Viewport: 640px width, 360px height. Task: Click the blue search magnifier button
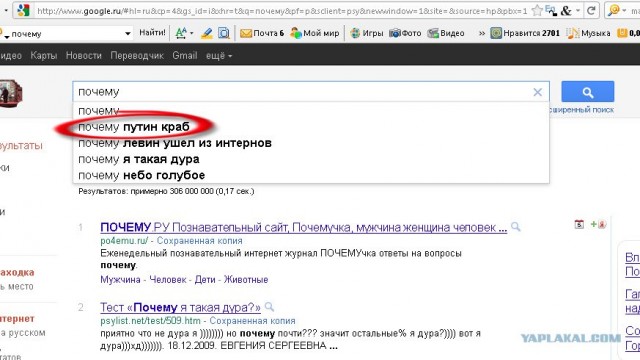point(588,92)
